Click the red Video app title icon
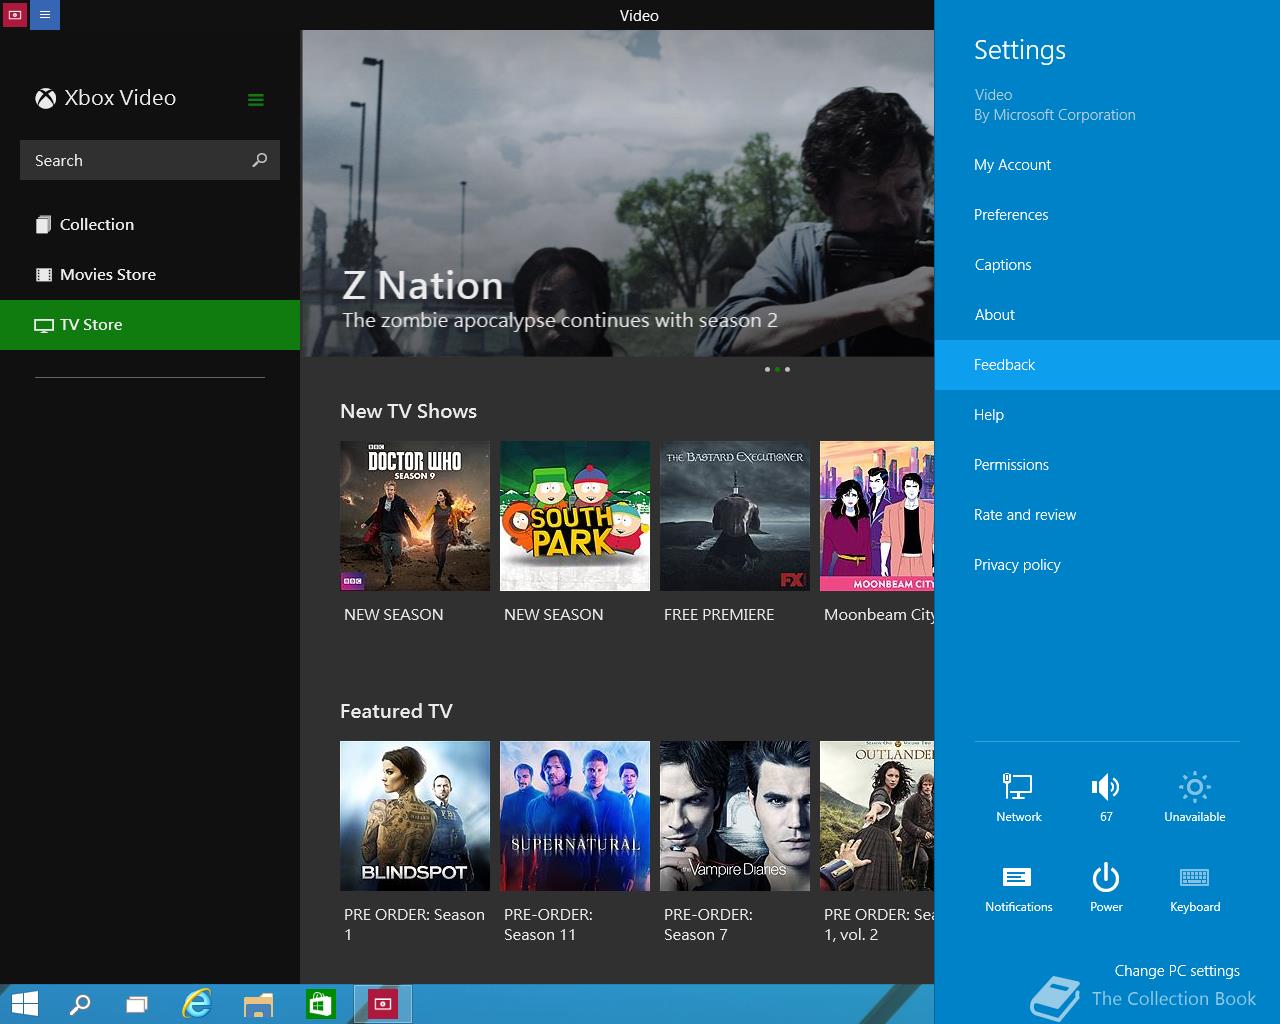The image size is (1280, 1024). point(15,15)
